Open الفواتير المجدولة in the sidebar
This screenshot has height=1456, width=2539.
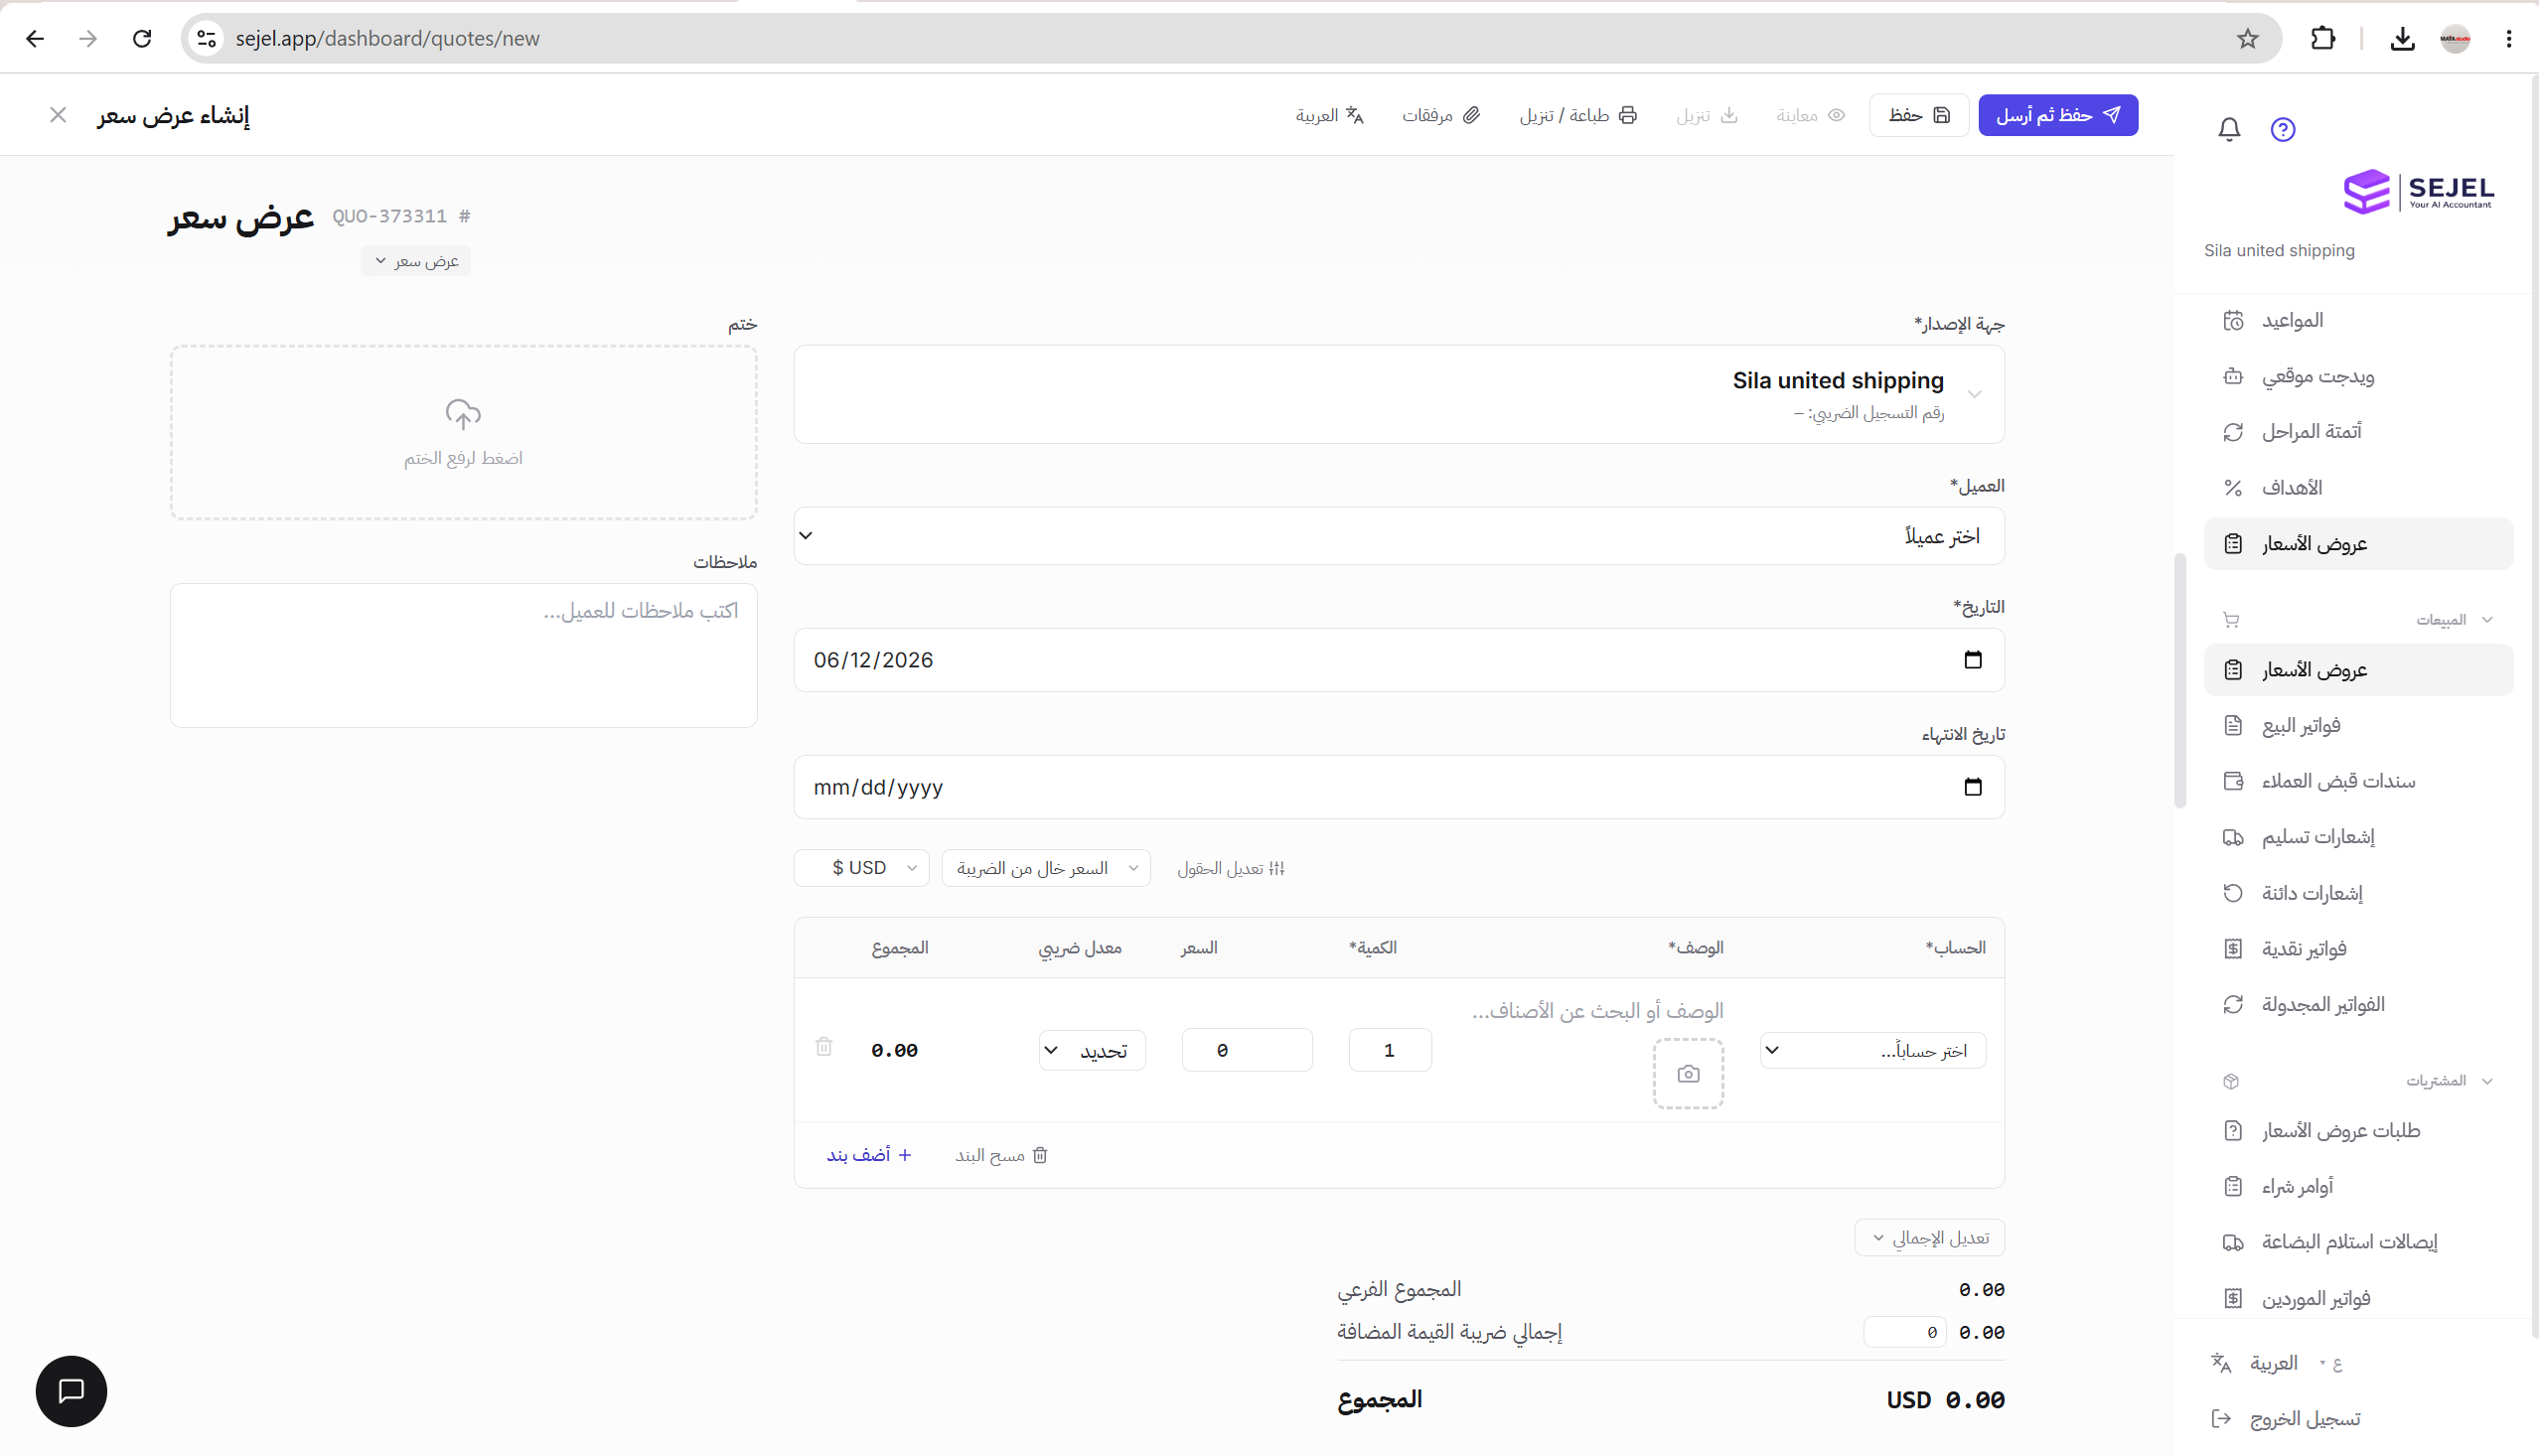(x=2358, y=1004)
